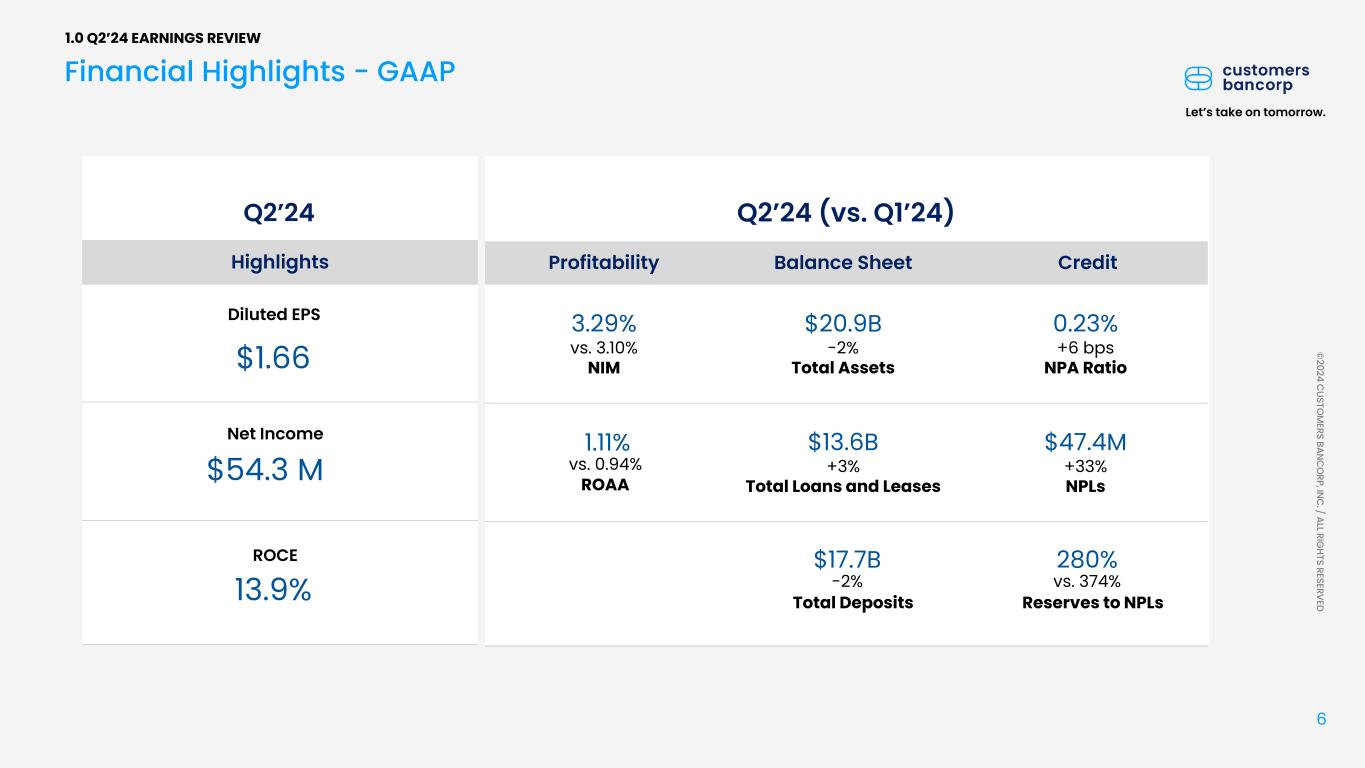
Task: Click the Let's take on tomorrow tagline
Action: [1256, 112]
